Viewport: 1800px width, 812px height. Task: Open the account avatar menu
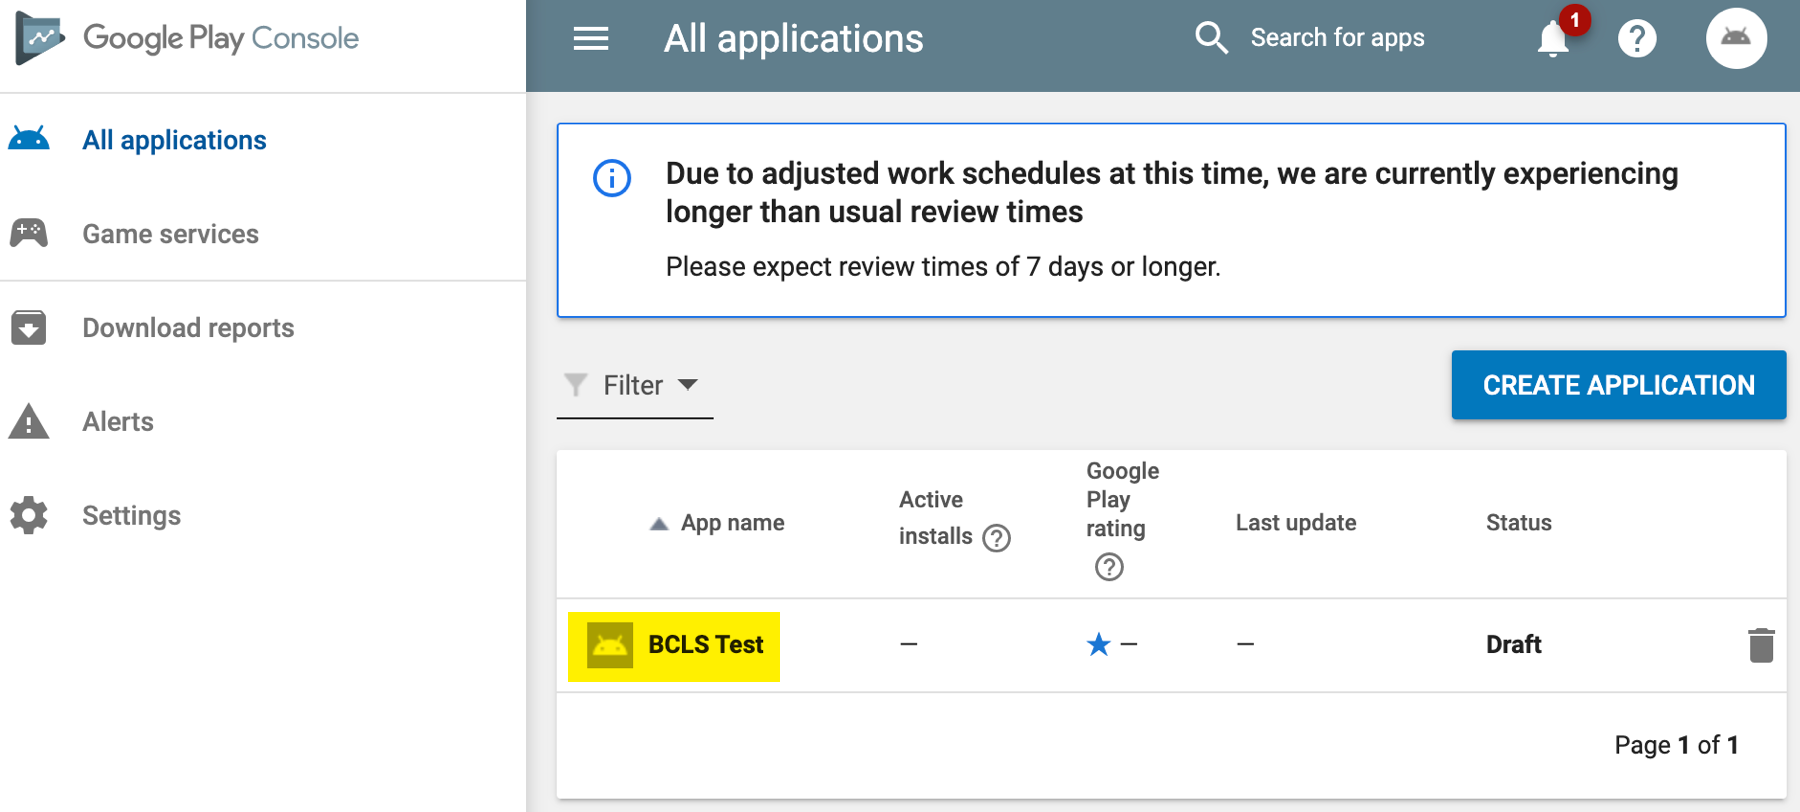tap(1736, 38)
